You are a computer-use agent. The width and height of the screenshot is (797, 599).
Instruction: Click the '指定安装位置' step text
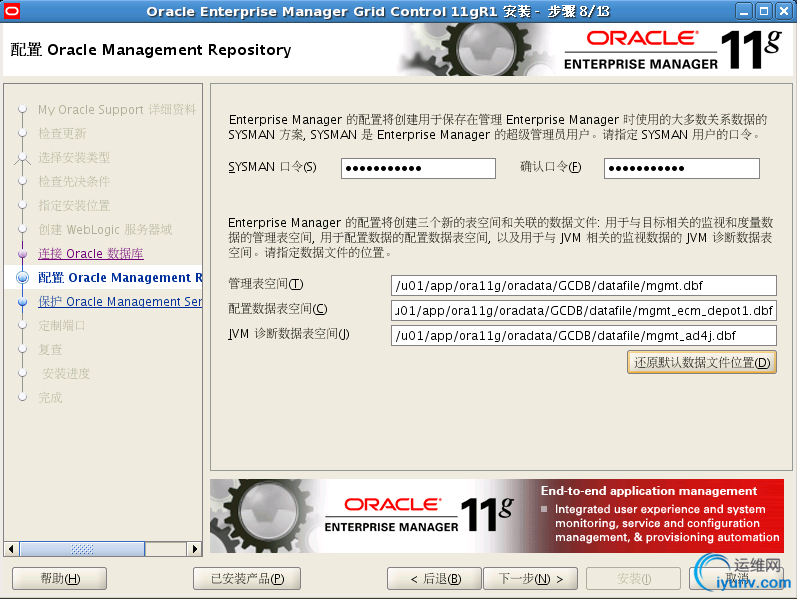[x=74, y=205]
